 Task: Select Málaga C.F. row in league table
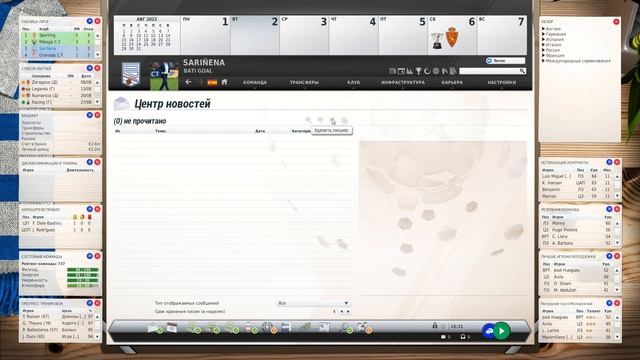(x=58, y=42)
